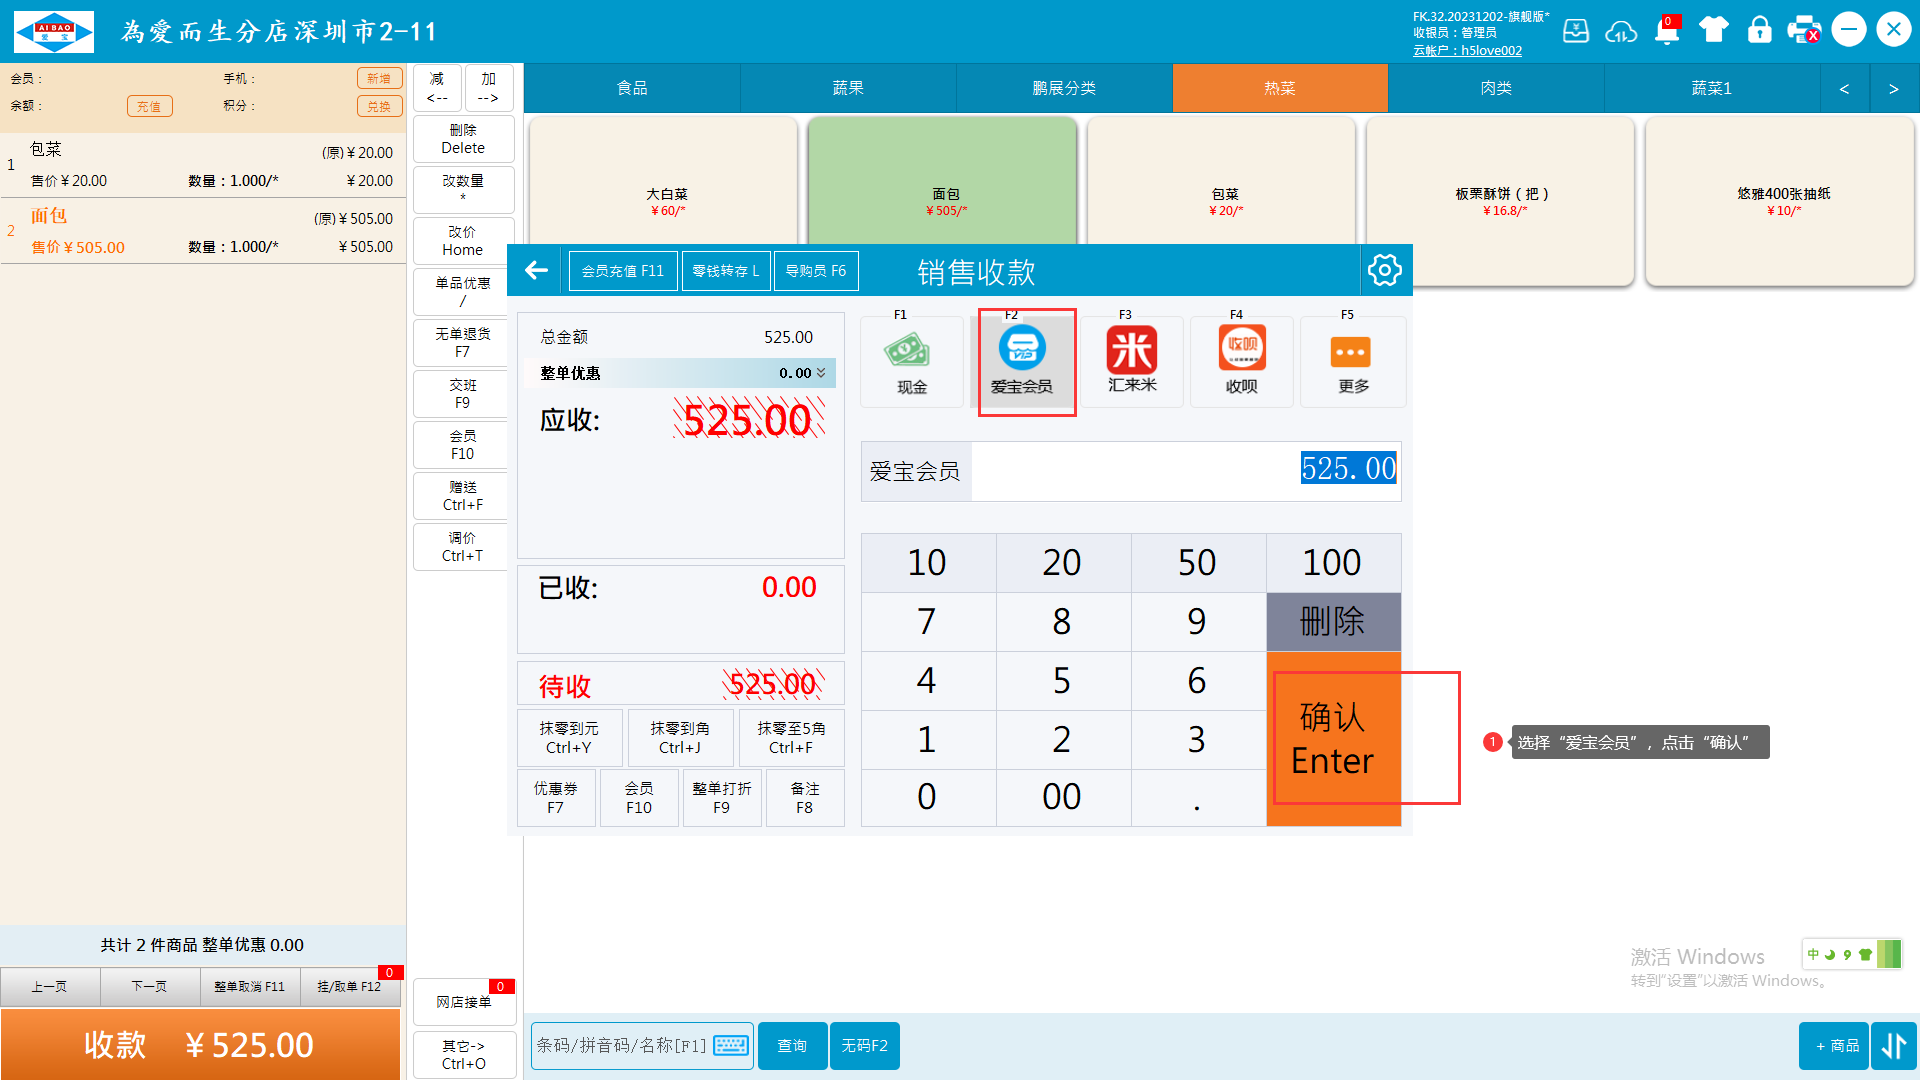Switch to the 食品 category tab
This screenshot has width=1920, height=1080.
(x=632, y=88)
